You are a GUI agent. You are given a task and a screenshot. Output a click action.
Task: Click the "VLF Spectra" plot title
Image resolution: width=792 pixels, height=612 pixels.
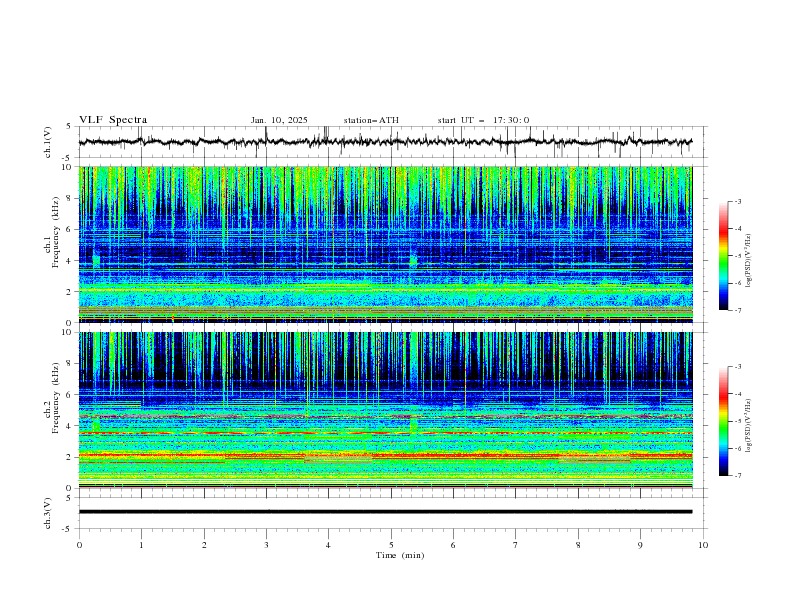[x=113, y=120]
